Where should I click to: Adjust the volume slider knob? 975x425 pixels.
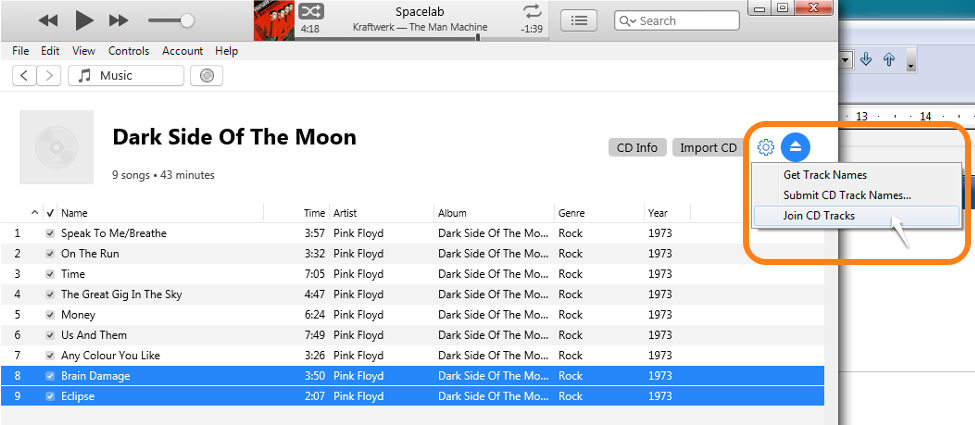pos(187,20)
